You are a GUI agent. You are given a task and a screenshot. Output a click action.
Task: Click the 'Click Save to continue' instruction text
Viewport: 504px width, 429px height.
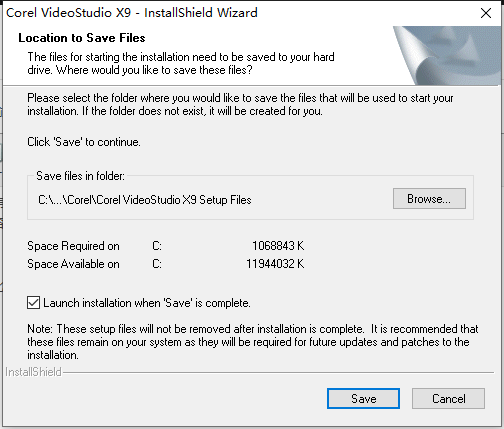[84, 142]
